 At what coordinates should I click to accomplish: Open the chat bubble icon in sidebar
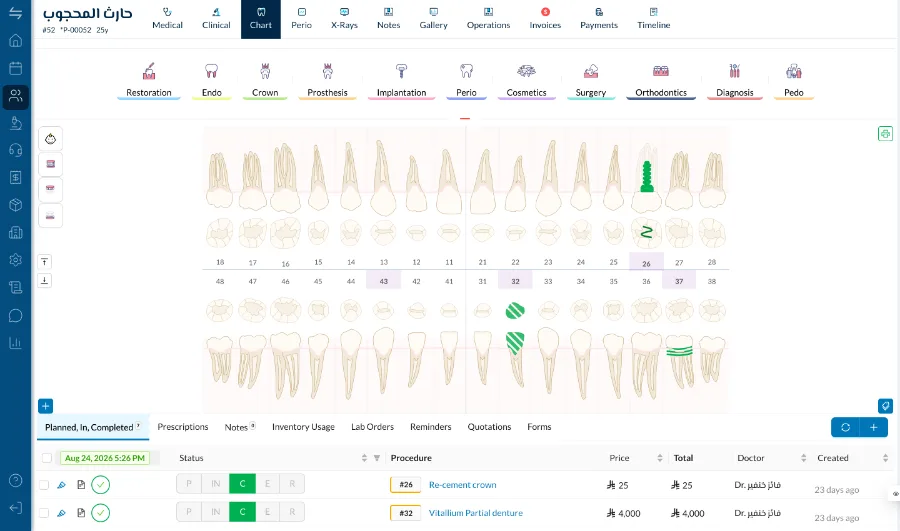pyautogui.click(x=15, y=316)
